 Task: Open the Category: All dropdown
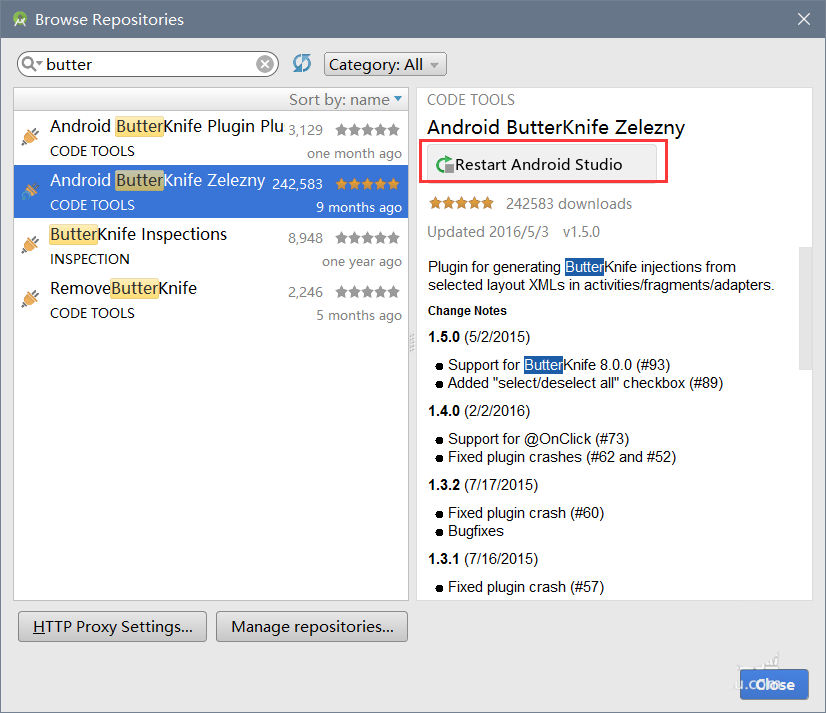pos(385,64)
